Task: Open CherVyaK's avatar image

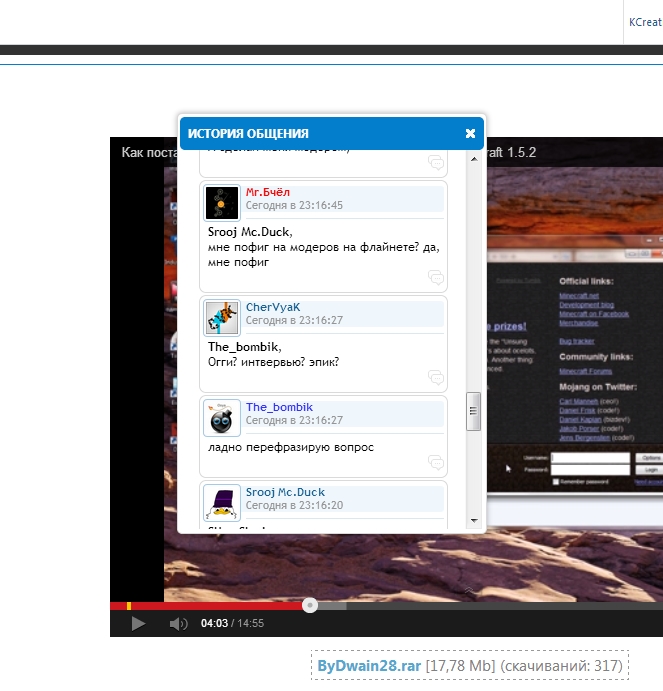Action: click(x=221, y=317)
